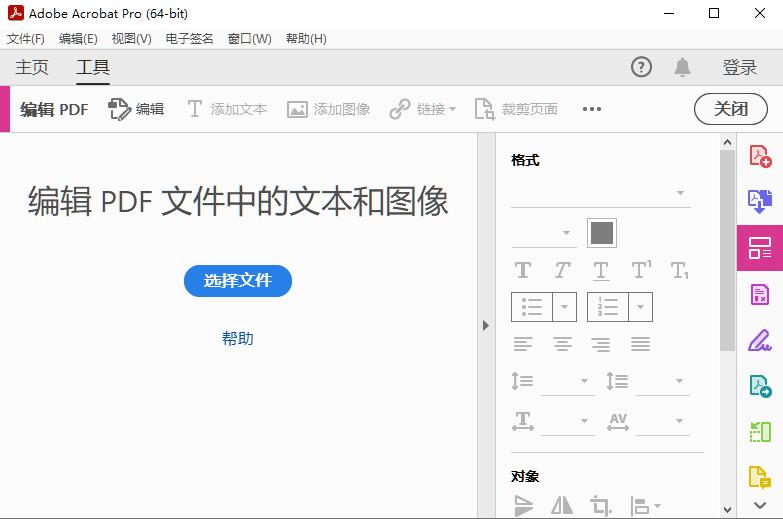Click the format panel scroll up arrow
Image resolution: width=783 pixels, height=519 pixels.
pyautogui.click(x=728, y=142)
